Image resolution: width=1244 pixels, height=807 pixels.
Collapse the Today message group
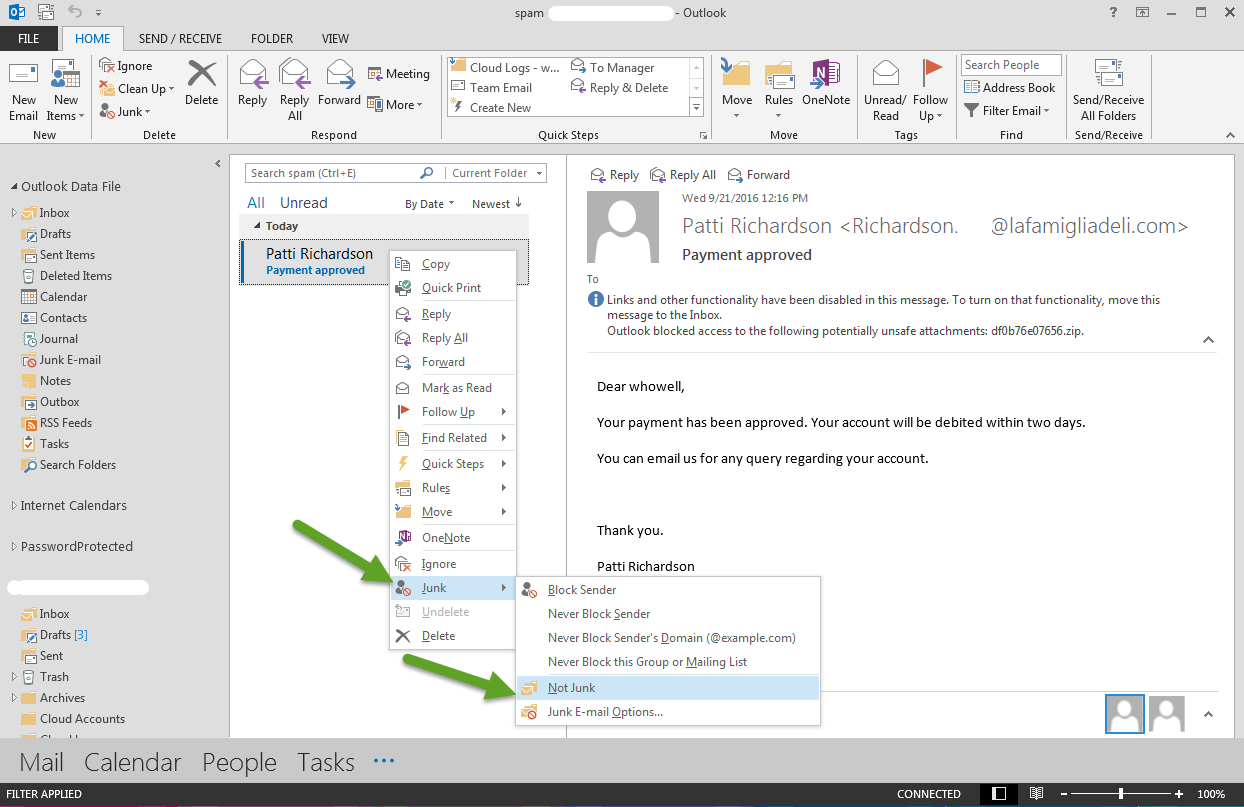(x=257, y=226)
